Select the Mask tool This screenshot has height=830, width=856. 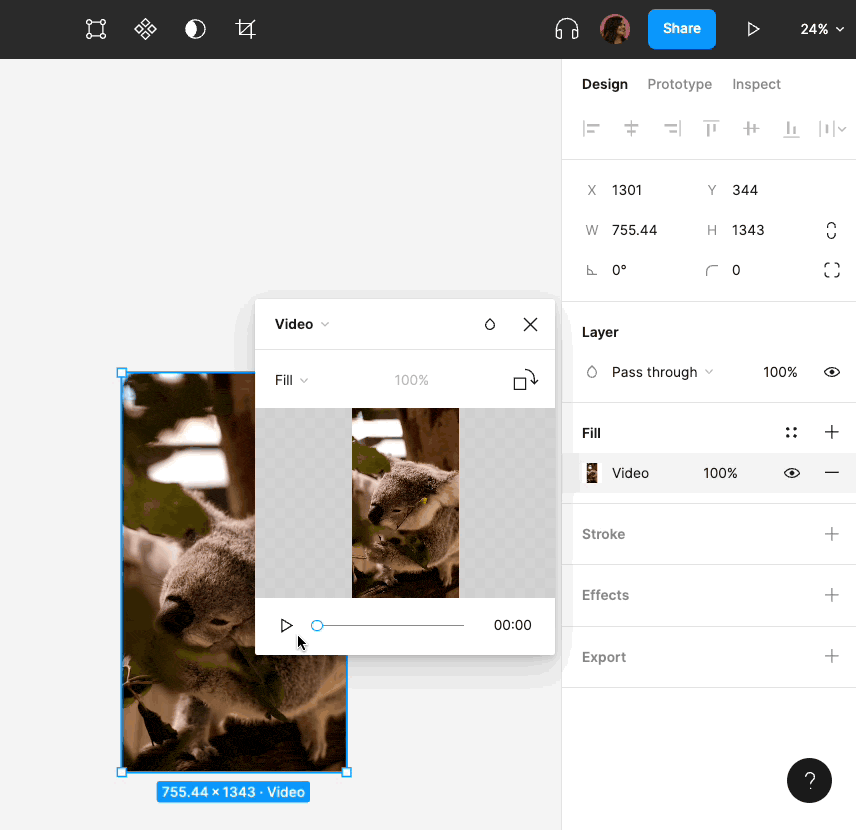[195, 29]
